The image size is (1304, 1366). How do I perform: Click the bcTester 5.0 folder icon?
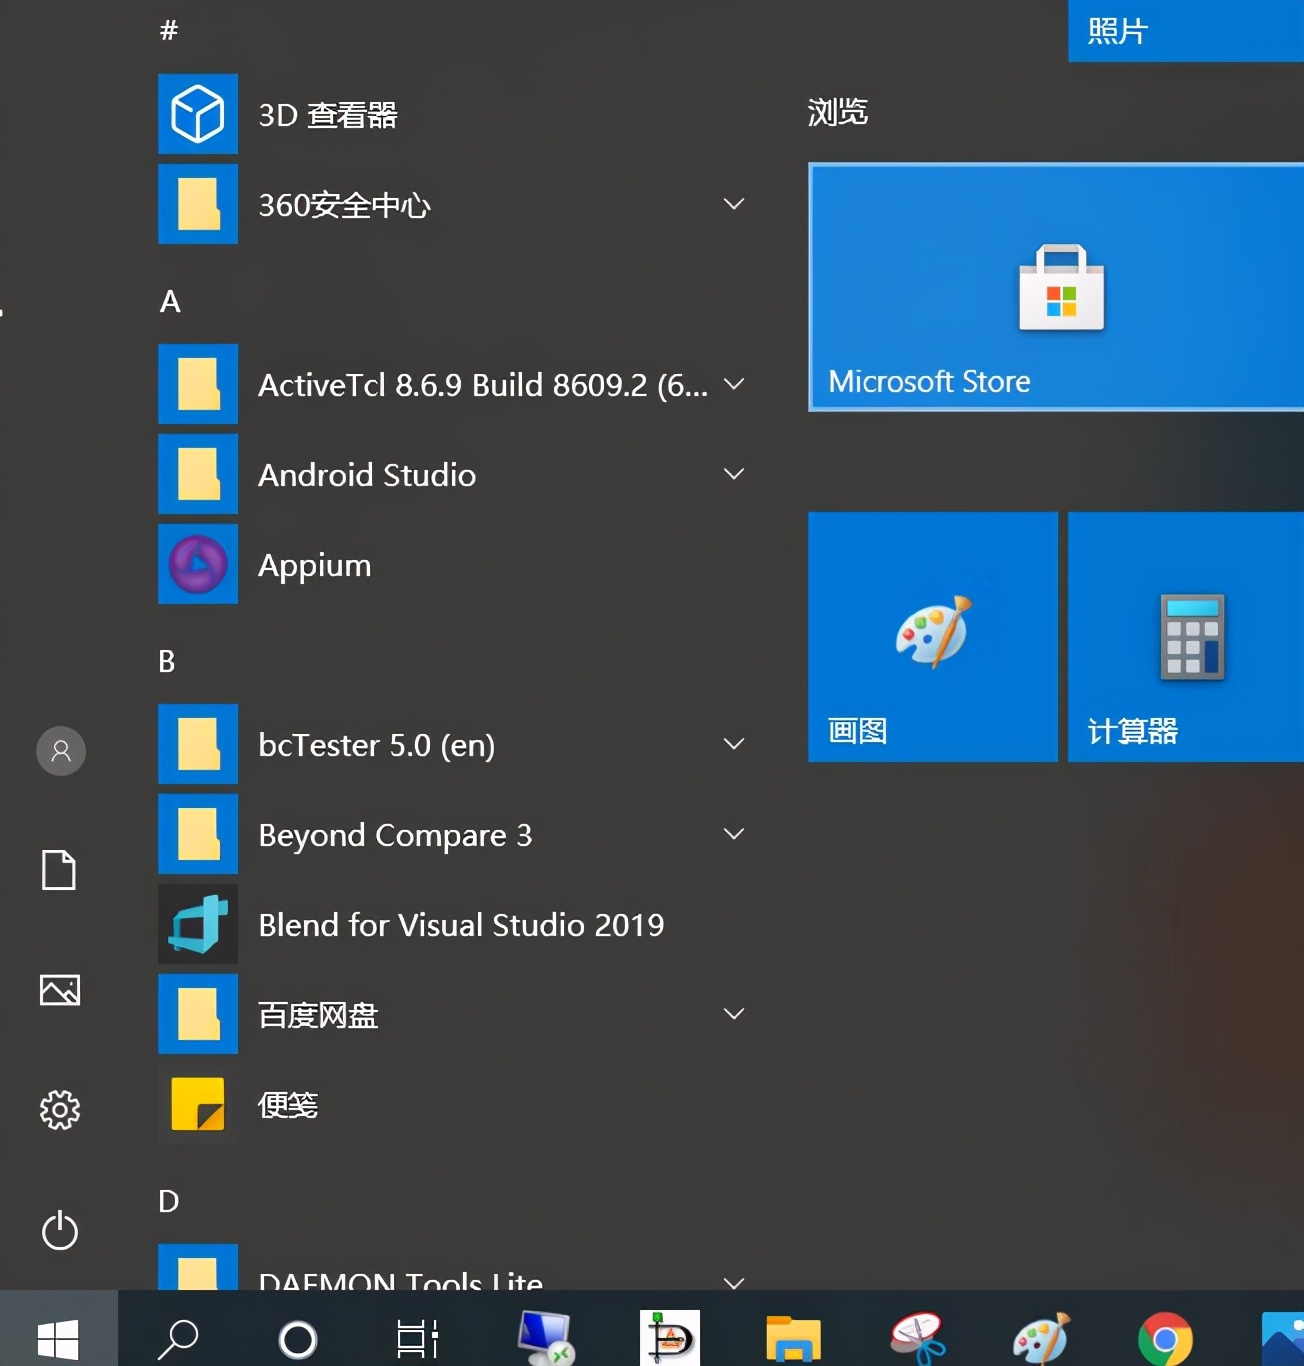tap(198, 744)
